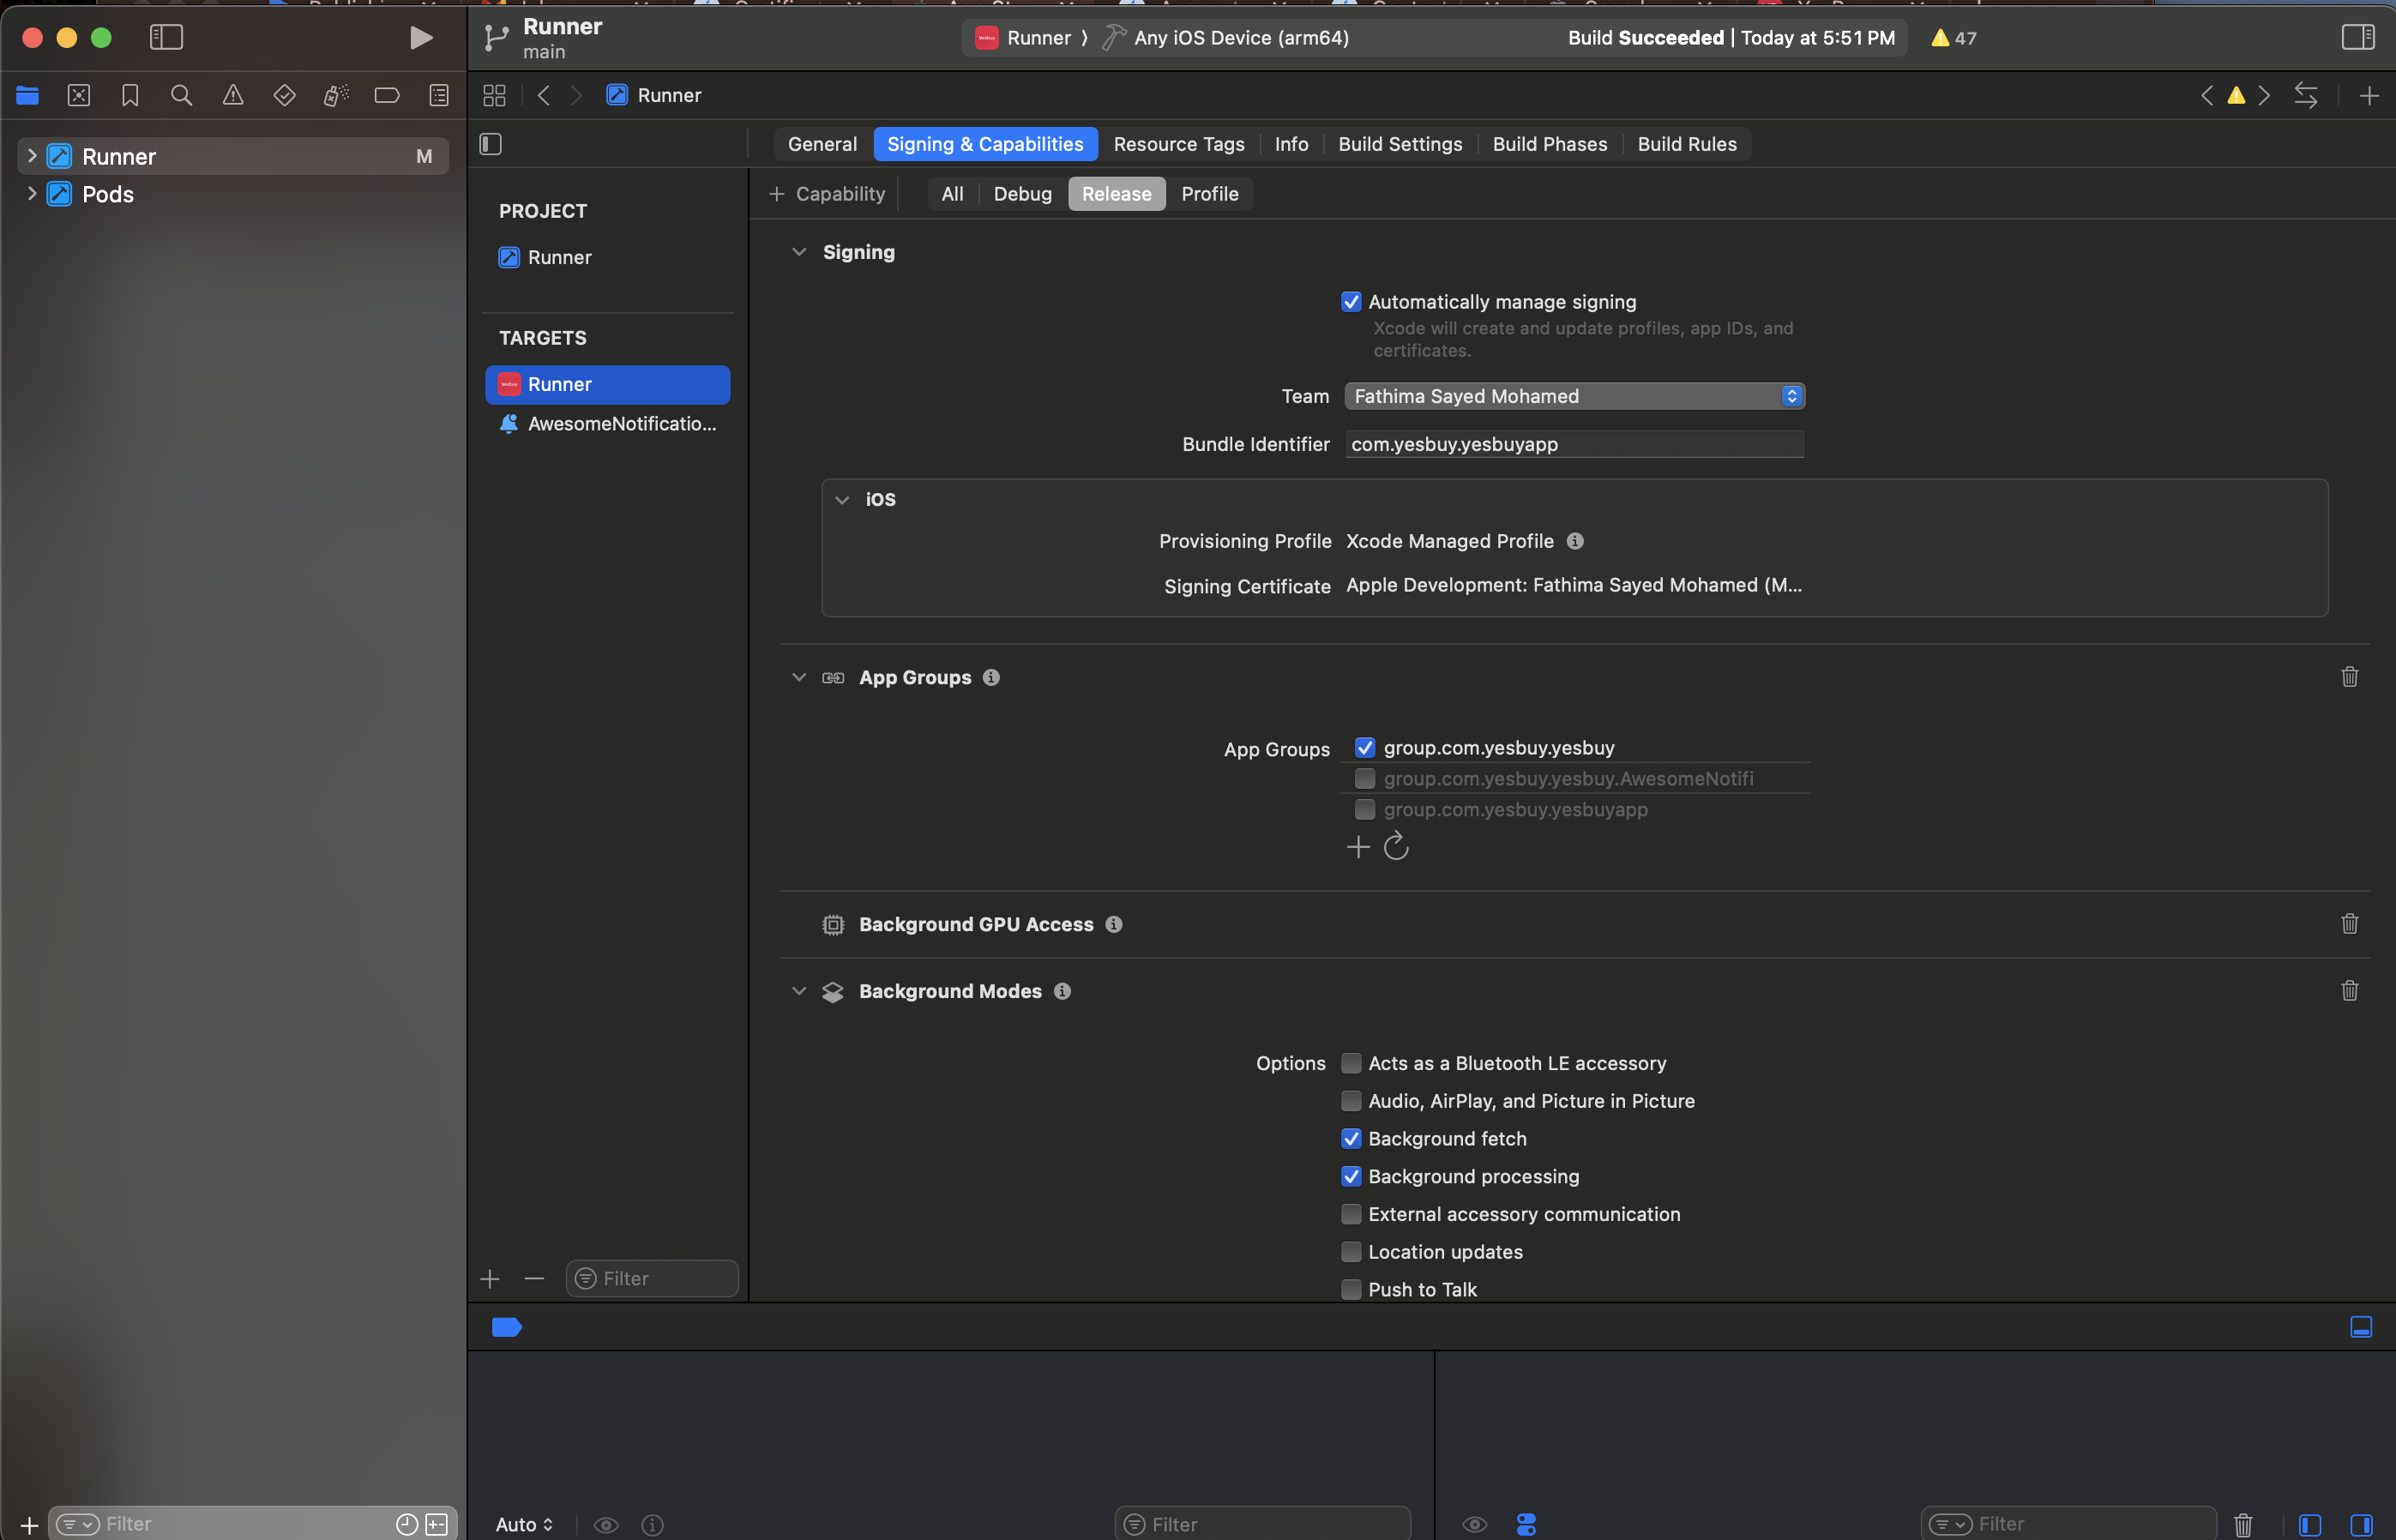Toggle the right inspector panel icon
The width and height of the screenshot is (2396, 1540).
click(x=2357, y=38)
